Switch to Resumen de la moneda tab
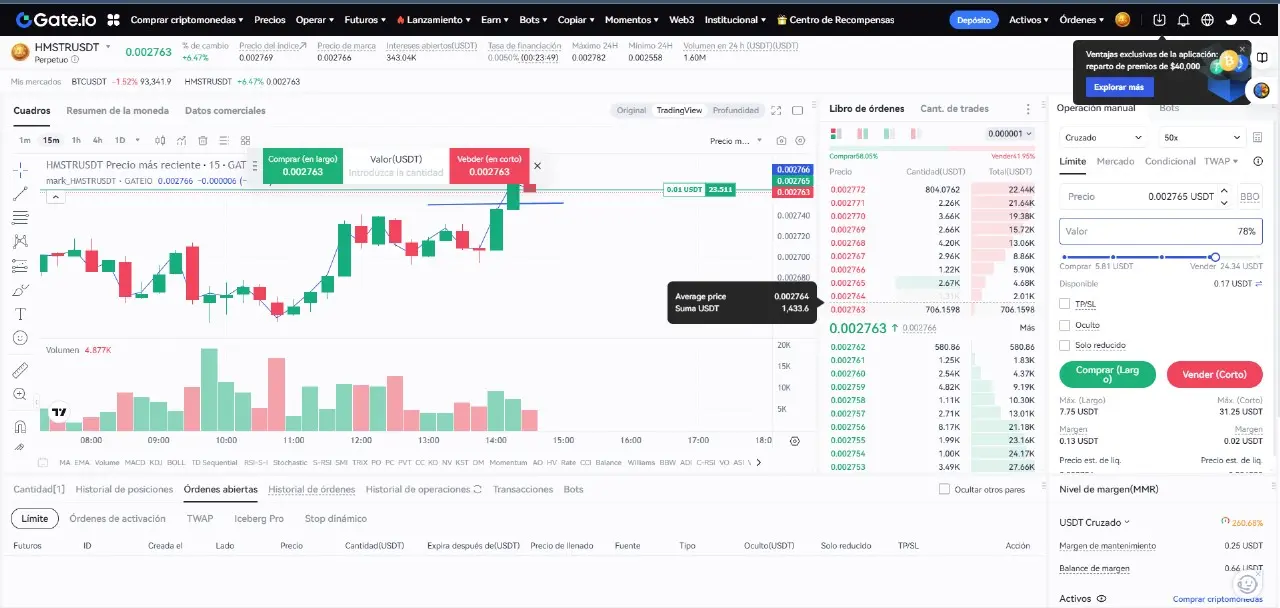 click(117, 110)
